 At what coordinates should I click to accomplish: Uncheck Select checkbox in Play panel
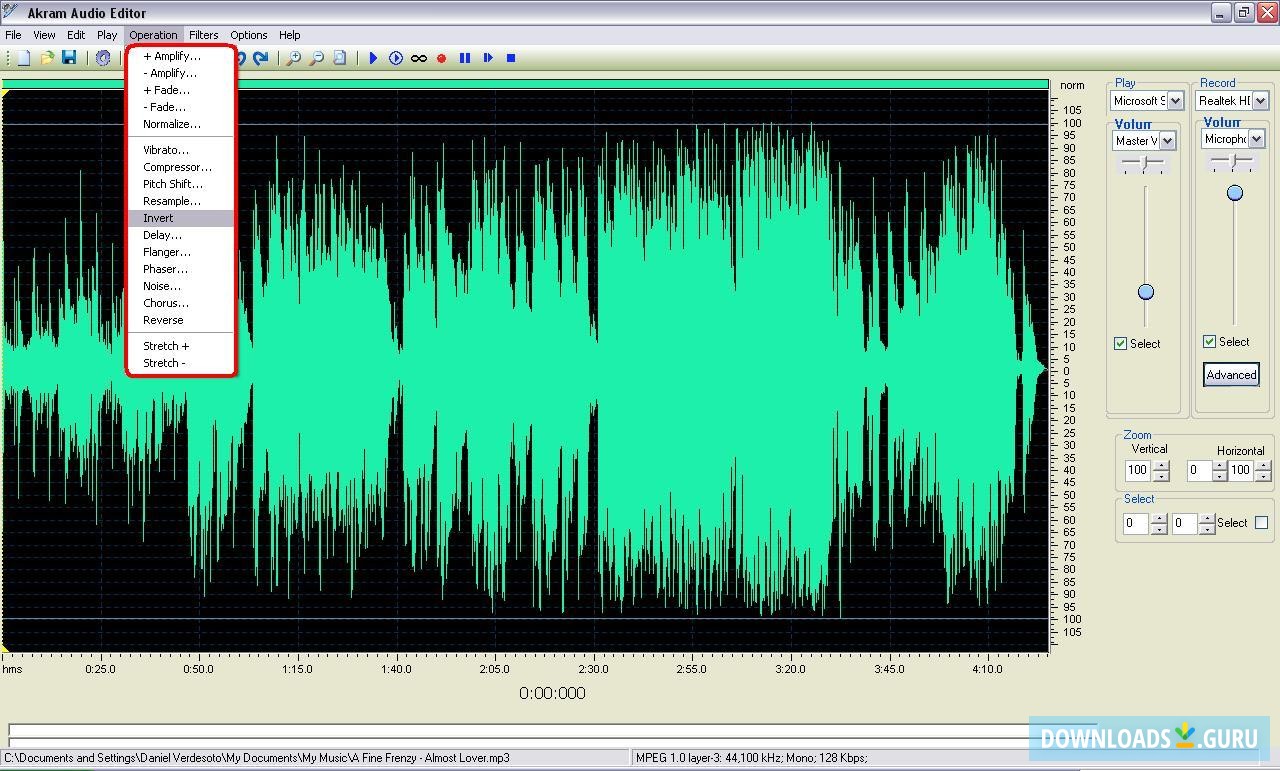[1121, 343]
